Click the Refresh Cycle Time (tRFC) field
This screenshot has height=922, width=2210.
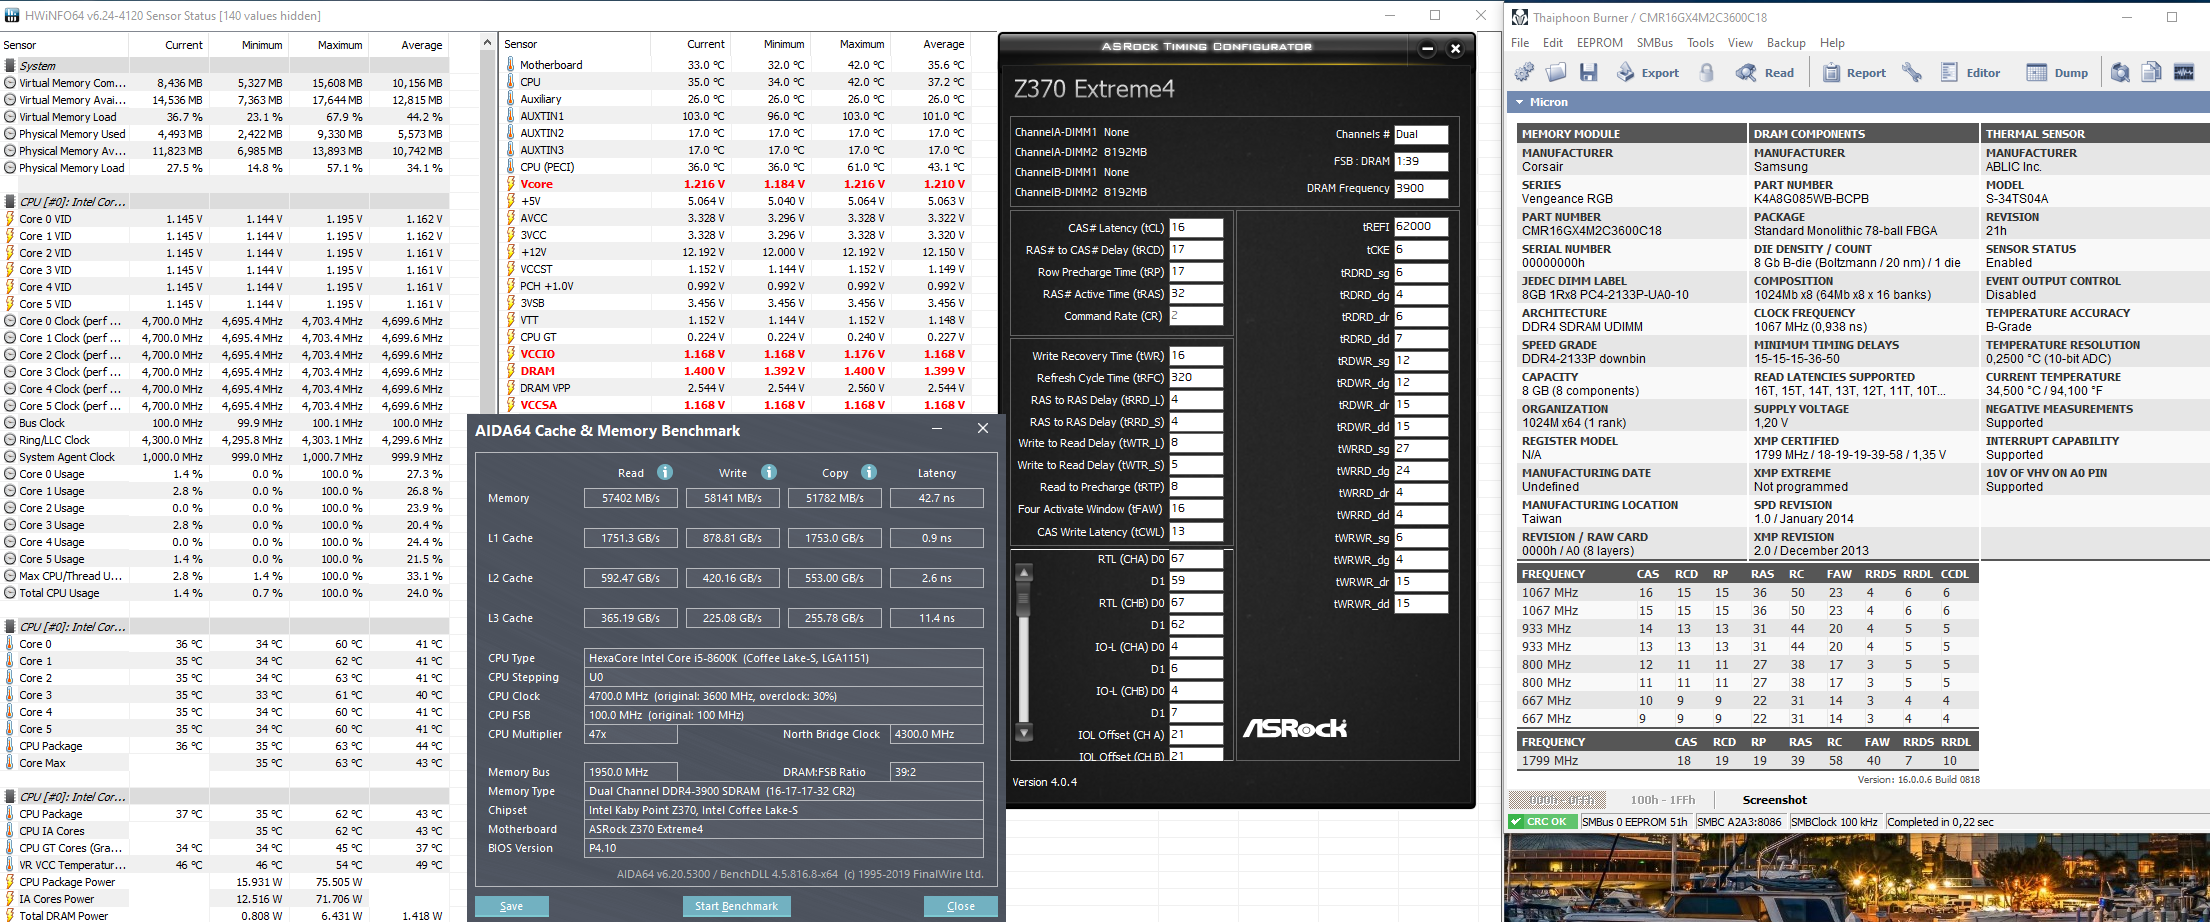coord(1196,378)
